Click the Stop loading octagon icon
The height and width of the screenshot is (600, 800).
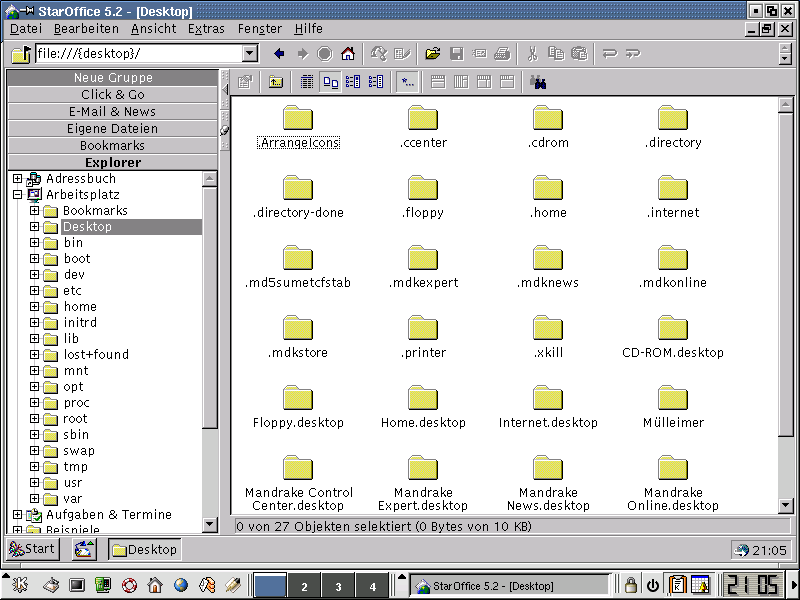(325, 54)
